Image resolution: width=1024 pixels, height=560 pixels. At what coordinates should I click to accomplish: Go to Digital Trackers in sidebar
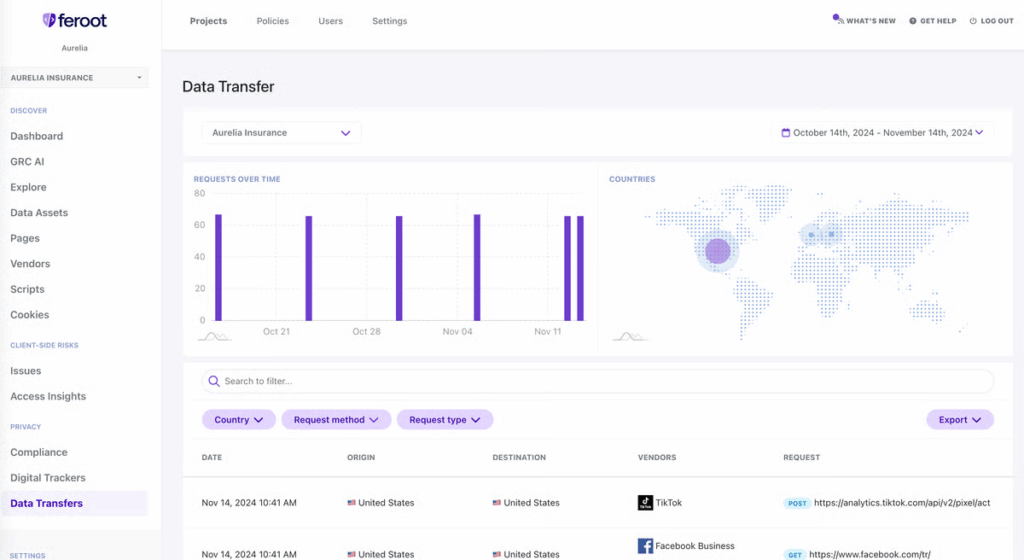tap(48, 478)
